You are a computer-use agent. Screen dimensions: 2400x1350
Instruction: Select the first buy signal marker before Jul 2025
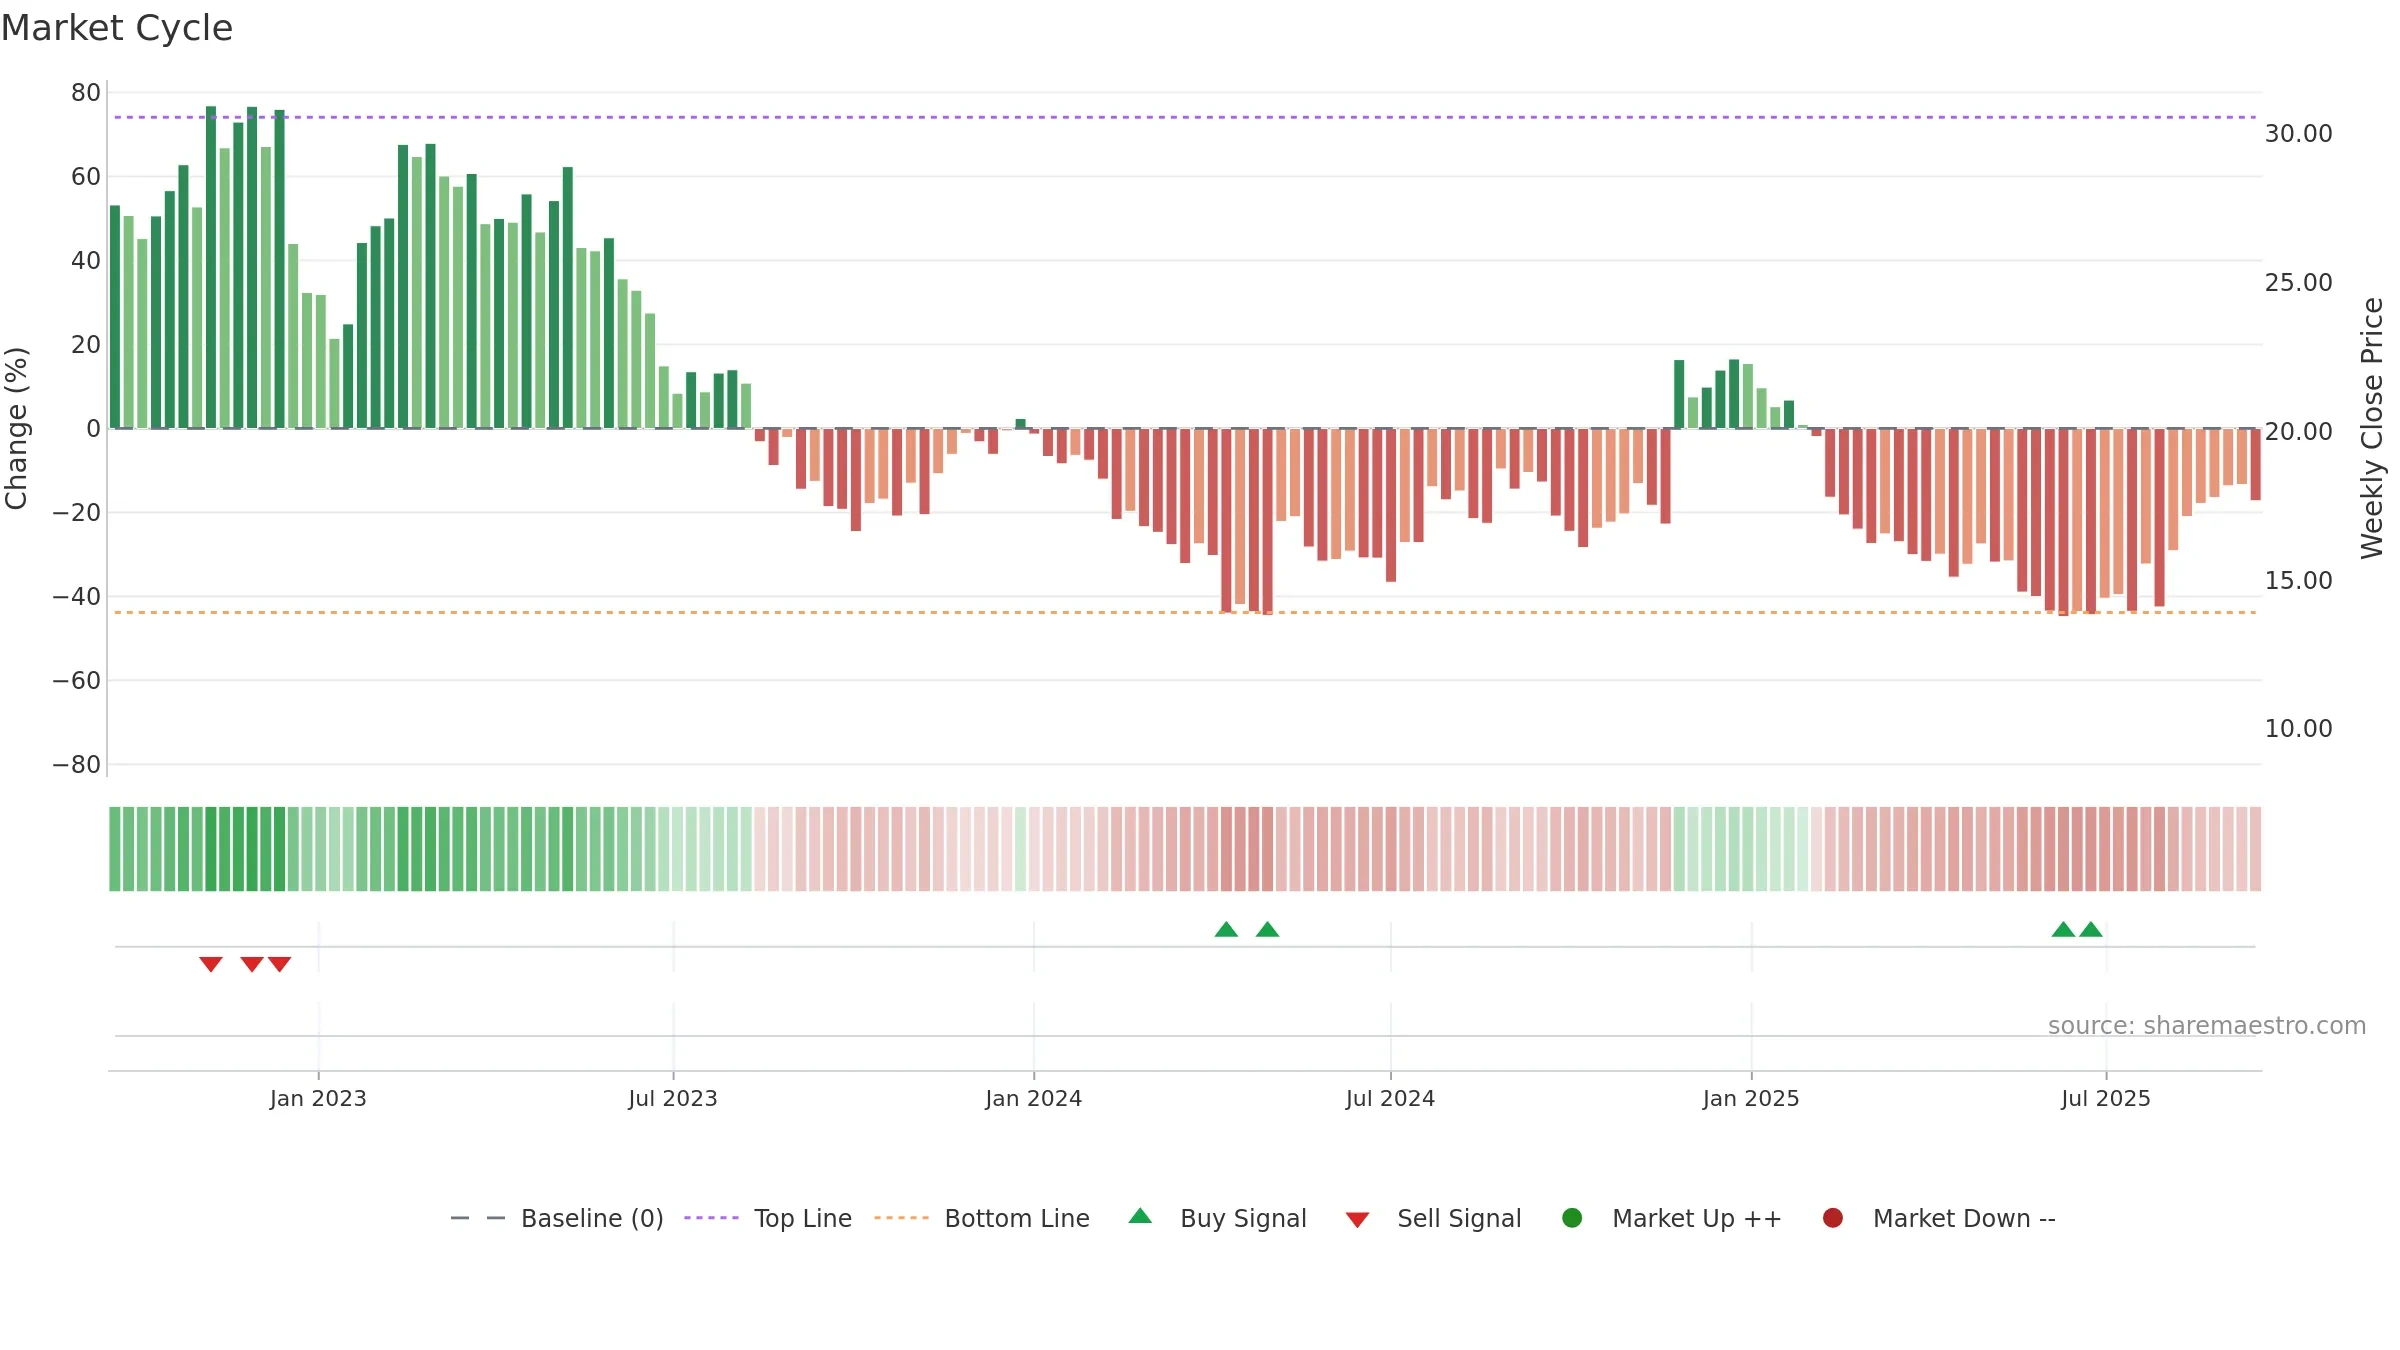(x=2063, y=929)
